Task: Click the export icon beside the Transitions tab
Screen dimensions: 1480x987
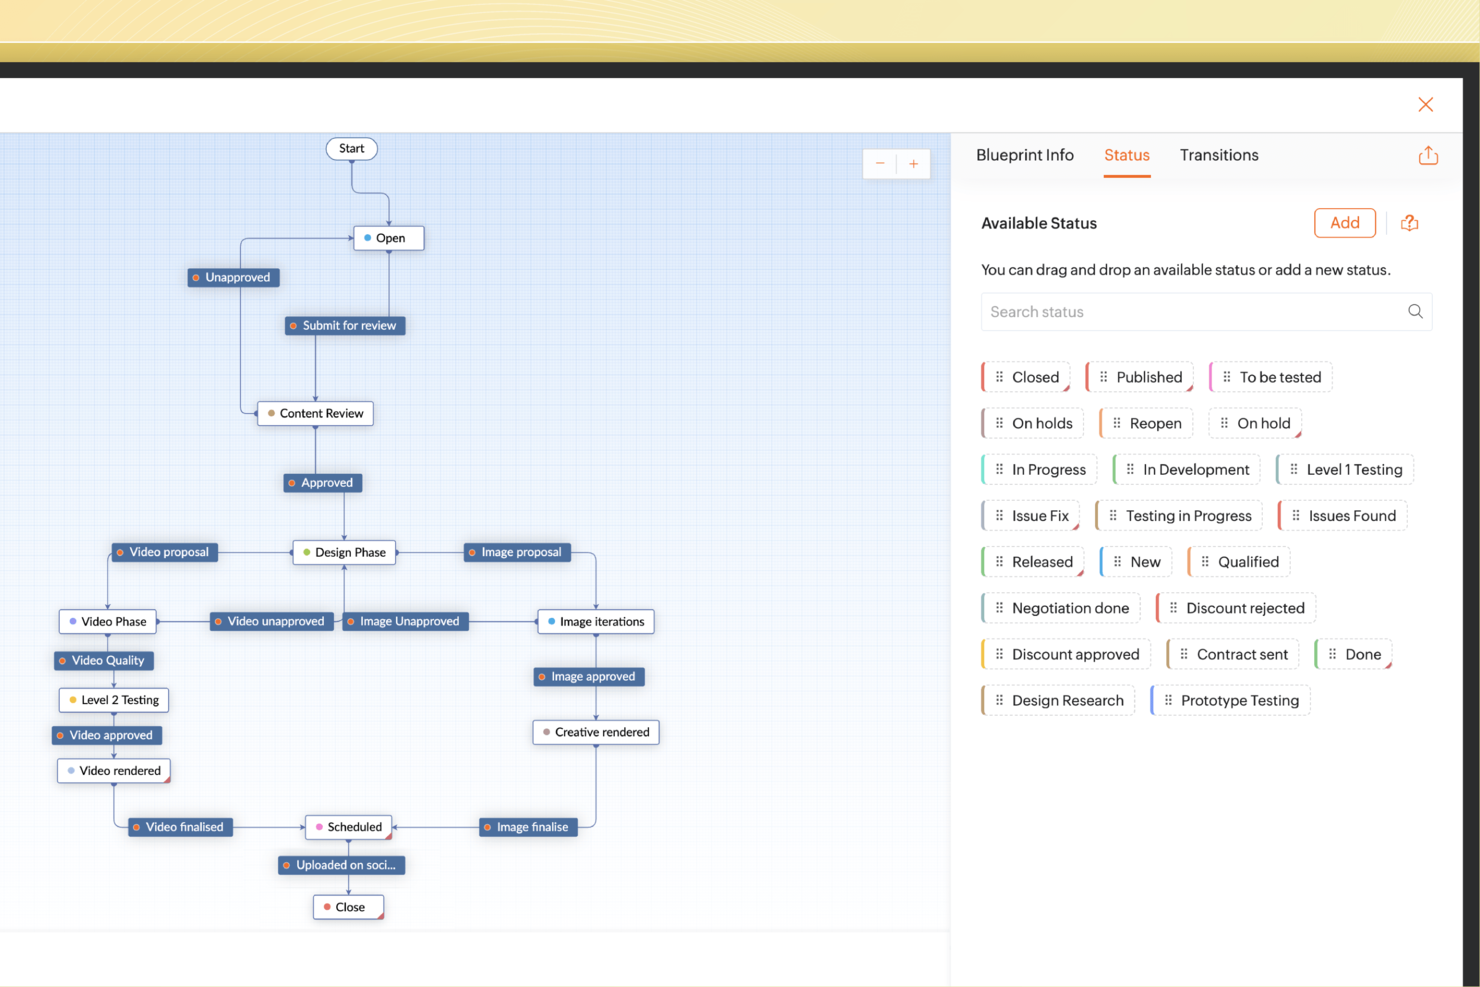Action: [1428, 156]
